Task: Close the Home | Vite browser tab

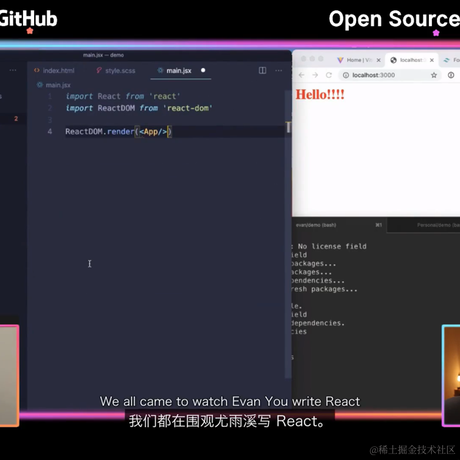Action: point(379,60)
